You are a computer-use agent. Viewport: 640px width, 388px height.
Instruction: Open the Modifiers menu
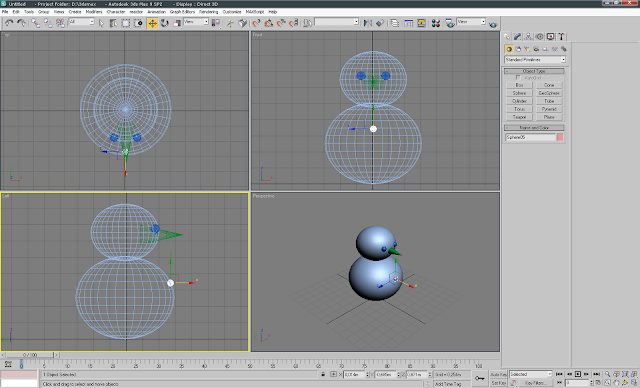coord(94,12)
